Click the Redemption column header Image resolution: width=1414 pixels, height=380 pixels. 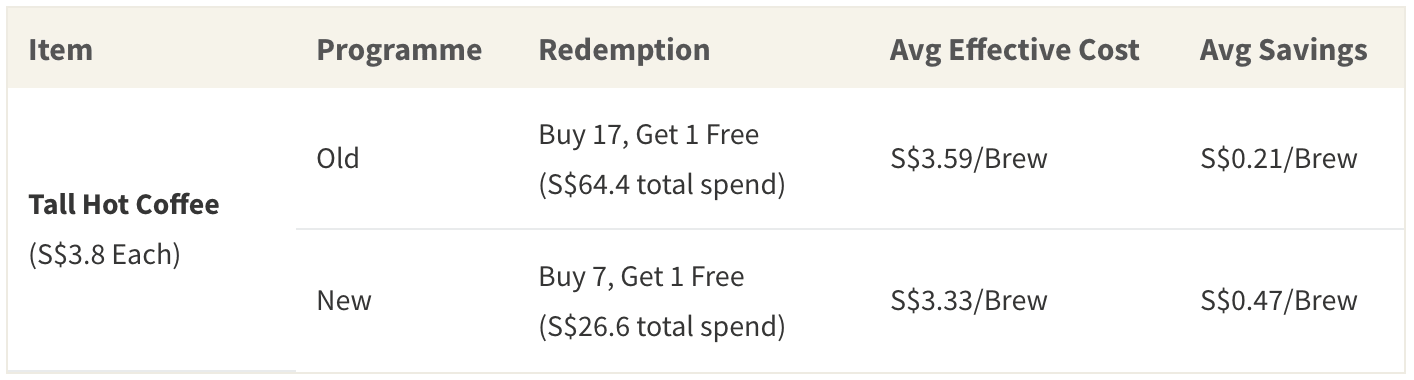point(624,50)
